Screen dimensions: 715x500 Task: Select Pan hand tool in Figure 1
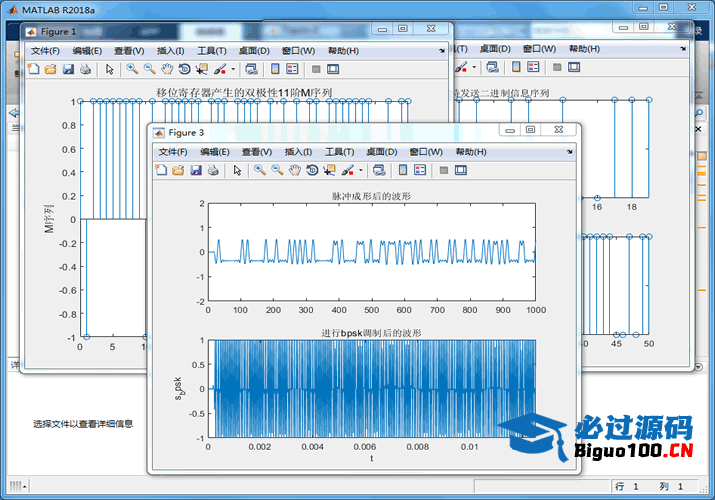tap(167, 69)
